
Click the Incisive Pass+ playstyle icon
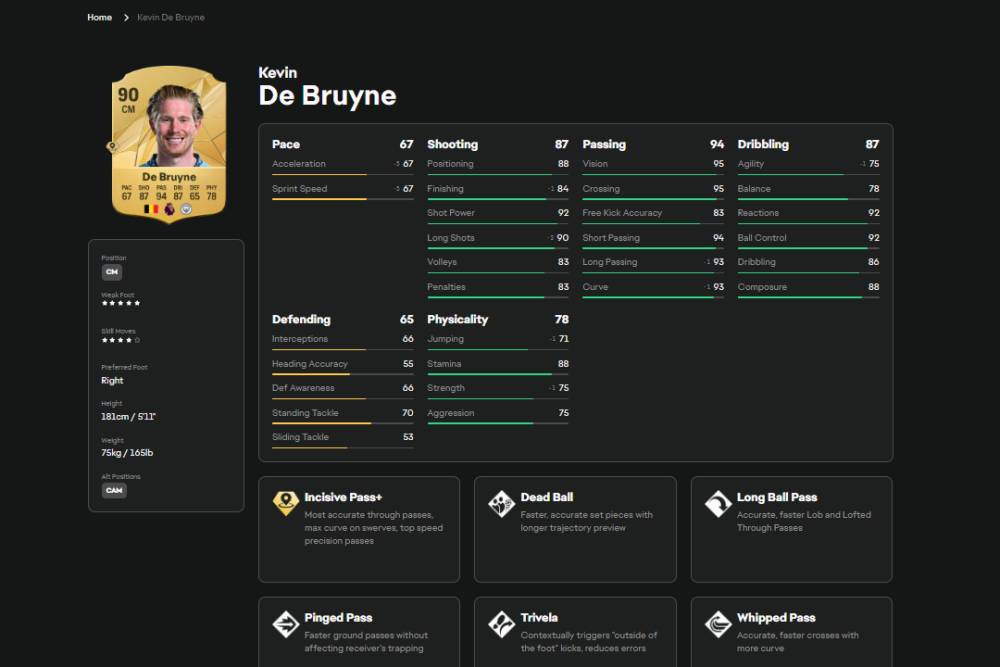tap(285, 503)
